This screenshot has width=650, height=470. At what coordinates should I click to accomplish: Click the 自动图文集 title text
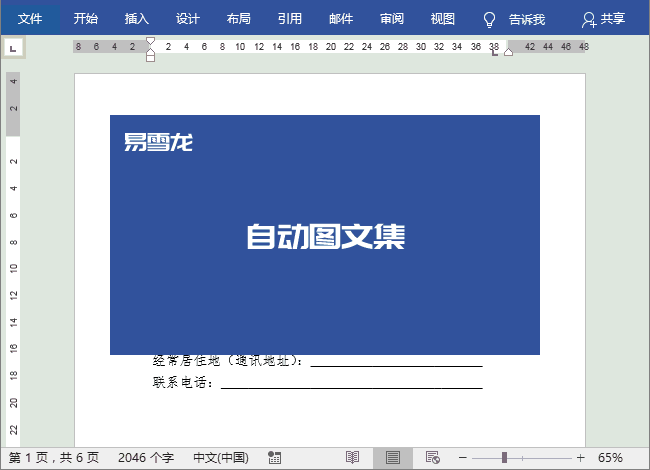tap(326, 237)
